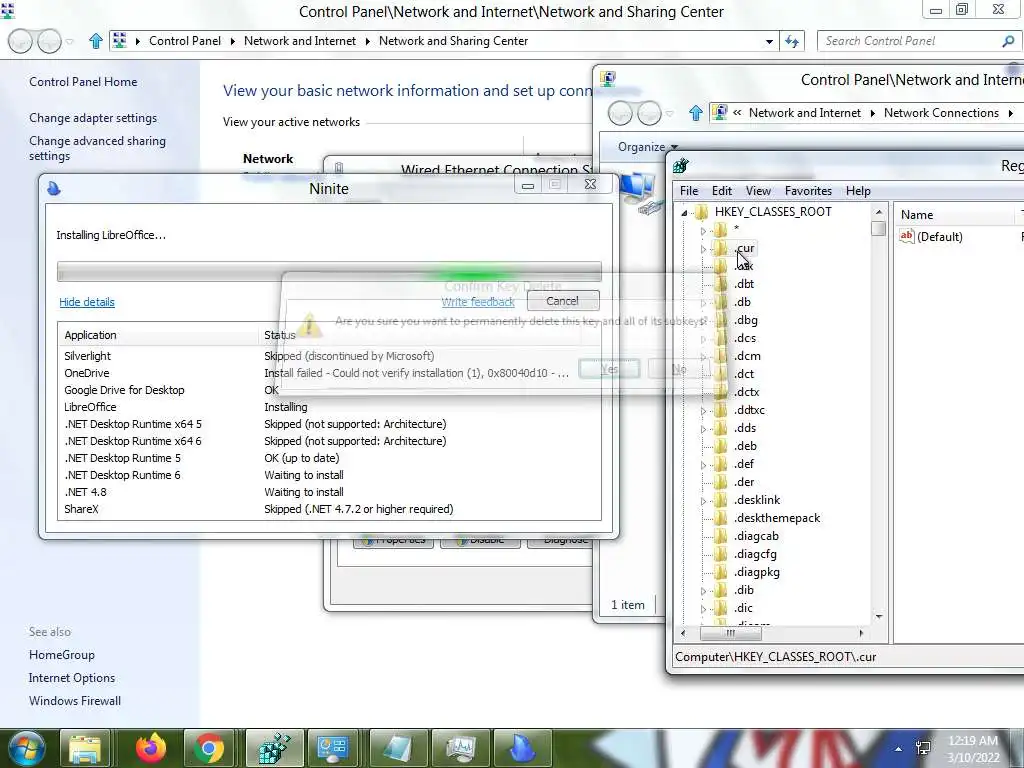Screen dimensions: 1024x768
Task: Open HomeGroup link under See also
Action: [61, 655]
